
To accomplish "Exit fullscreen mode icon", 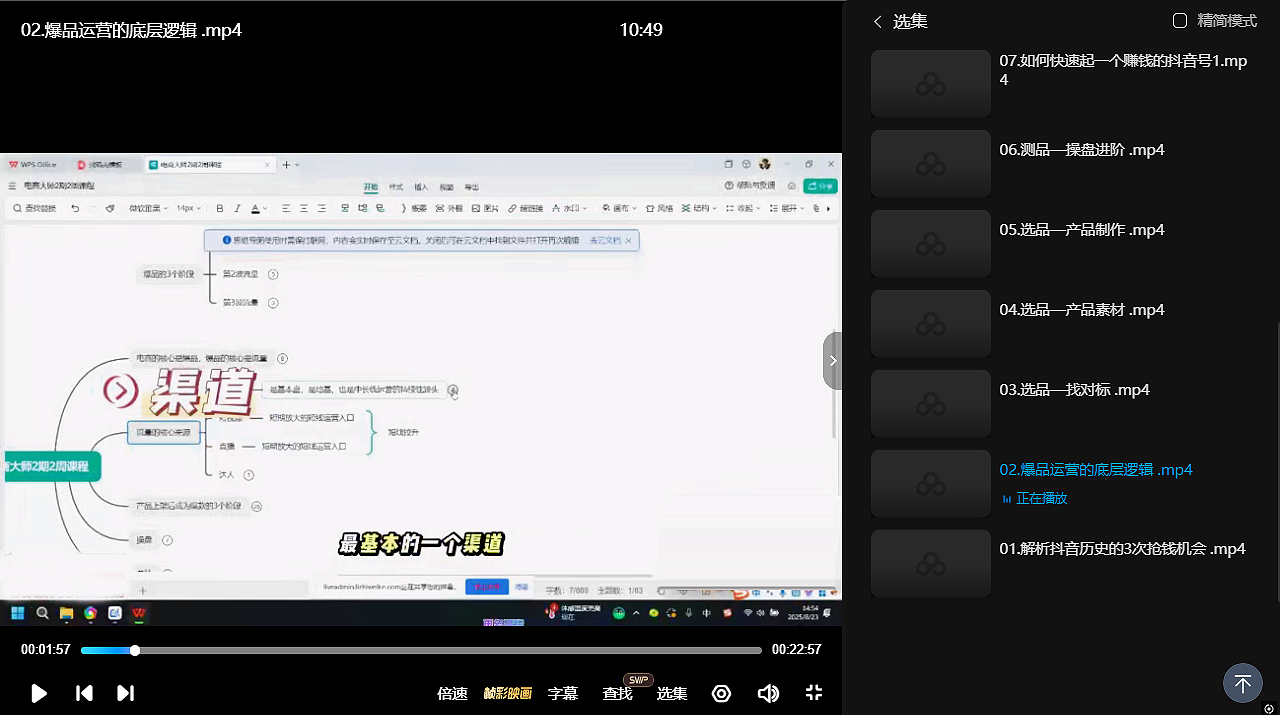I will pos(814,693).
